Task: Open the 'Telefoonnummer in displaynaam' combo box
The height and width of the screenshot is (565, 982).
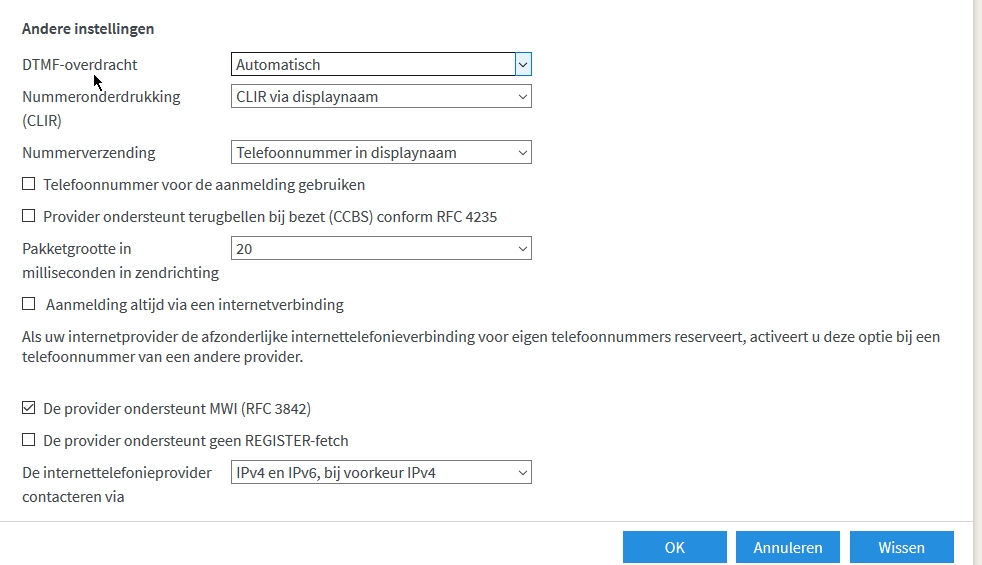Action: tap(374, 153)
